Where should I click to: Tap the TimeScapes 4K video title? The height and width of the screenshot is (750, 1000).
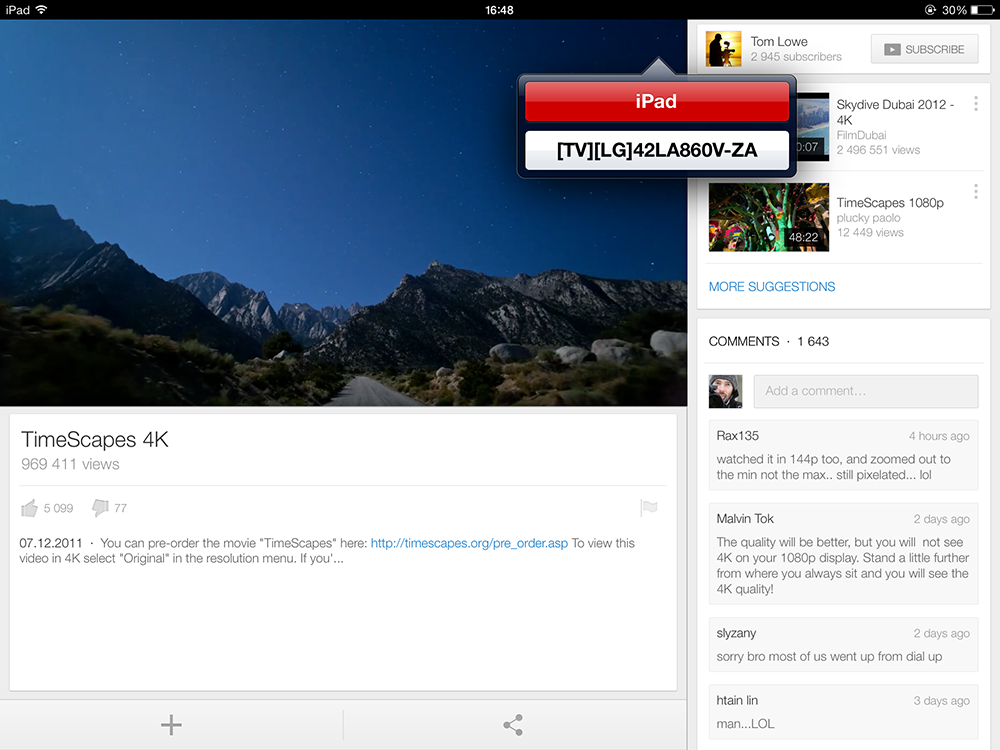tap(94, 440)
